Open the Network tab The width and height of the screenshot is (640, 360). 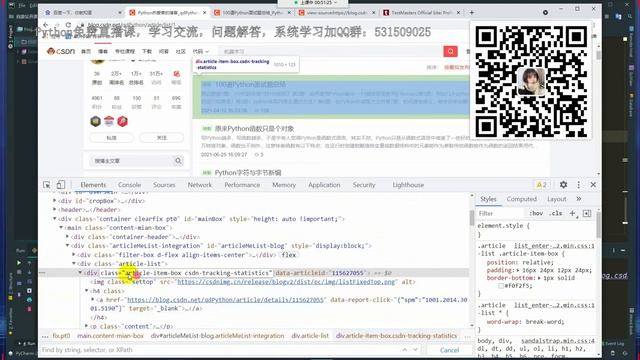click(200, 185)
